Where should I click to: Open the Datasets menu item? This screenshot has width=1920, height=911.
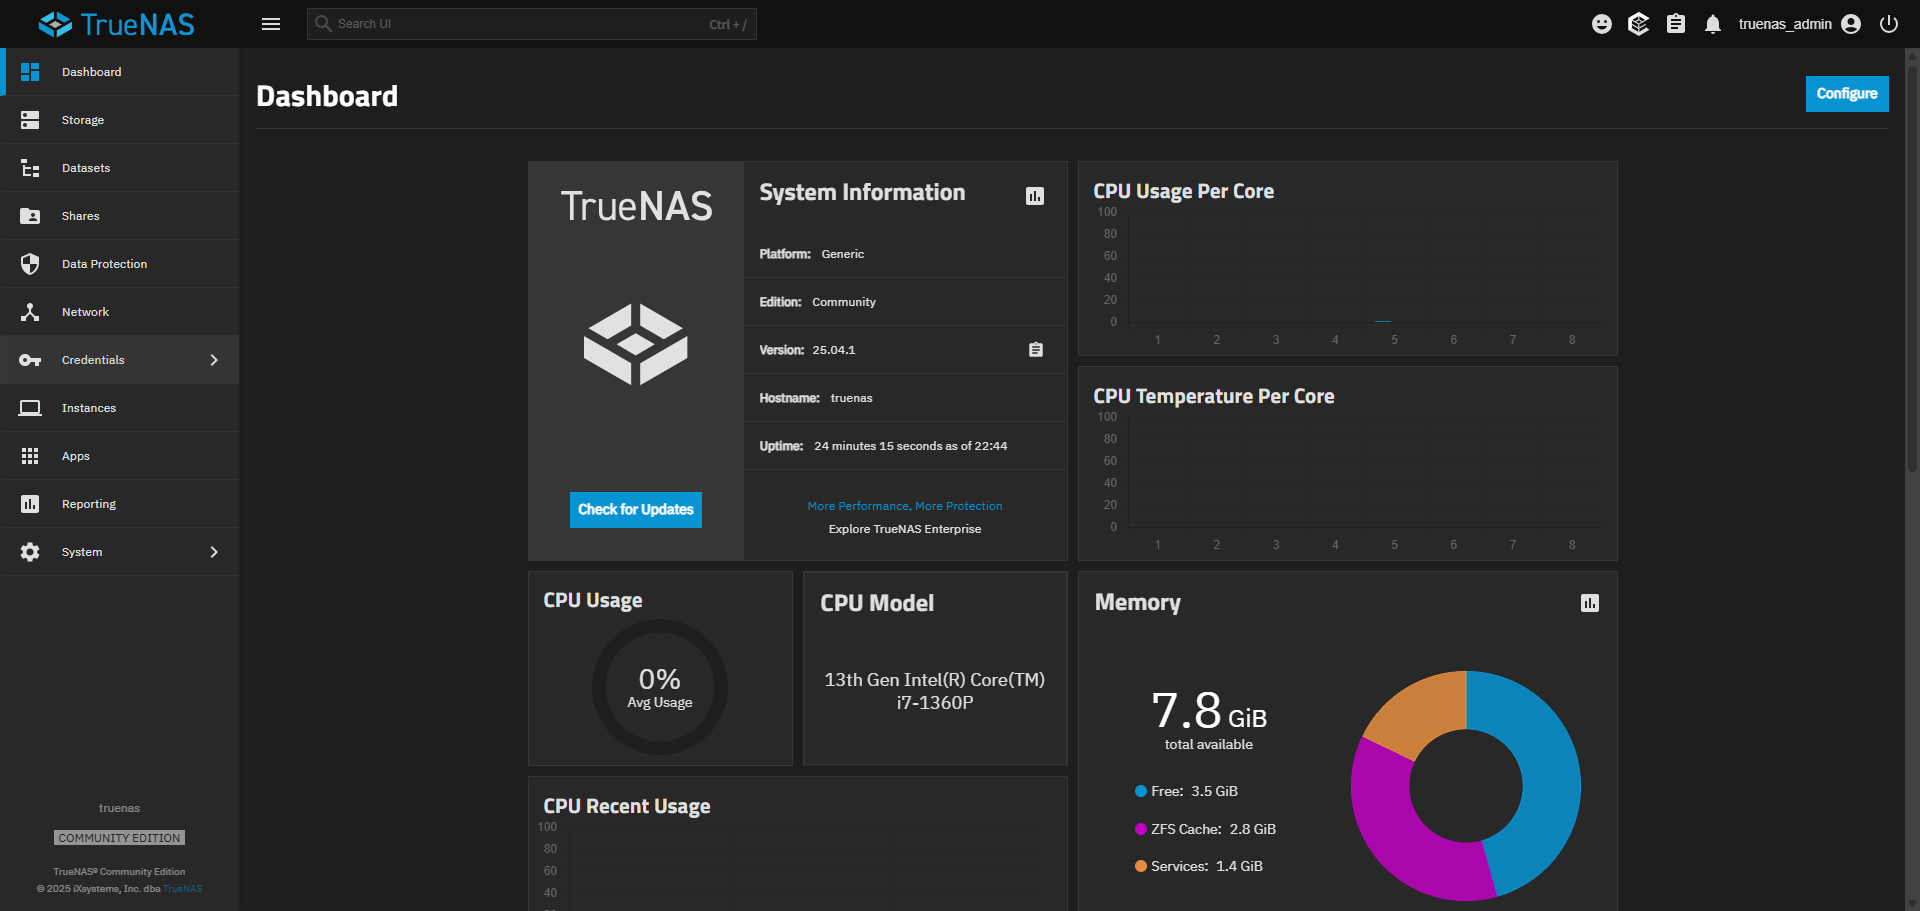coord(120,168)
